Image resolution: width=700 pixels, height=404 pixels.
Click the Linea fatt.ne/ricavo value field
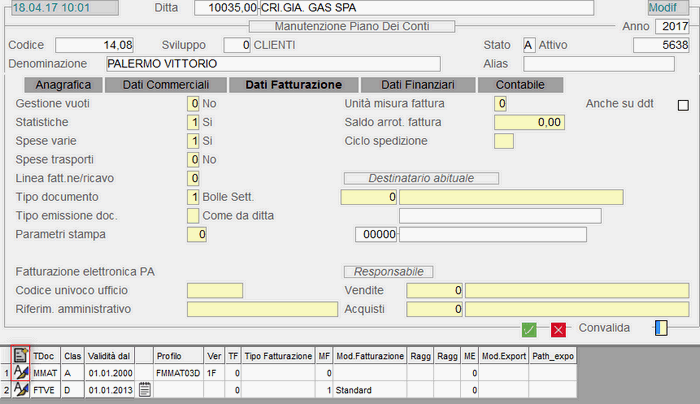pos(193,179)
